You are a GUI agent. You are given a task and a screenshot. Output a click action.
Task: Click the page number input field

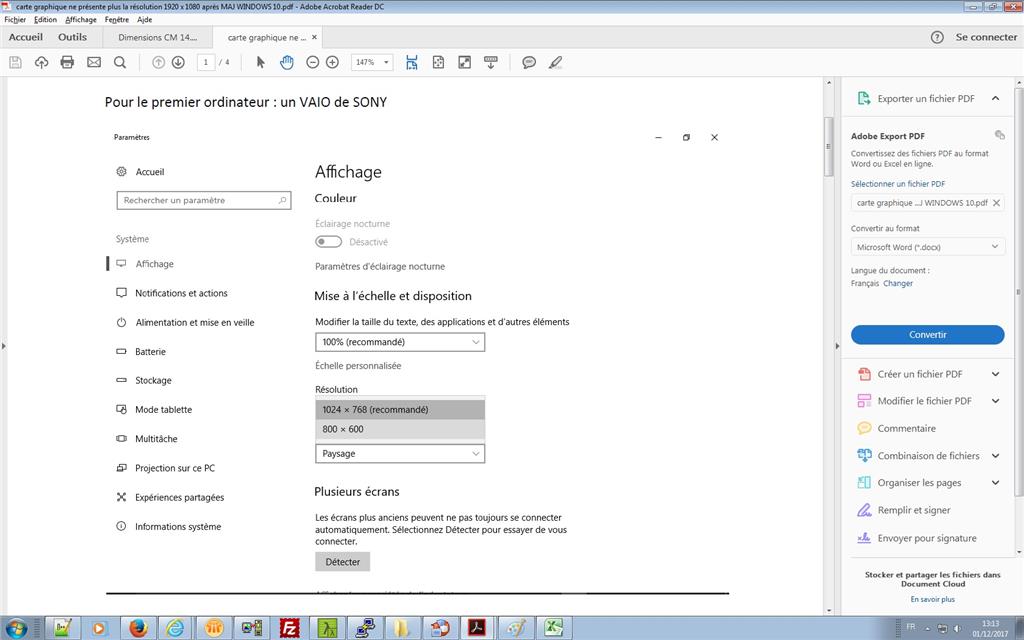[x=206, y=63]
